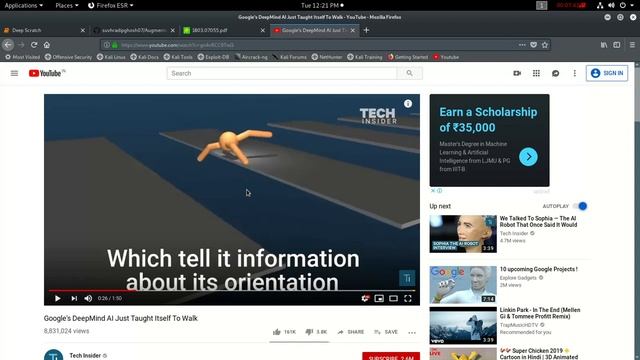Open the Linkin Park In The End title
The image size is (640, 360).
pyautogui.click(x=540, y=313)
